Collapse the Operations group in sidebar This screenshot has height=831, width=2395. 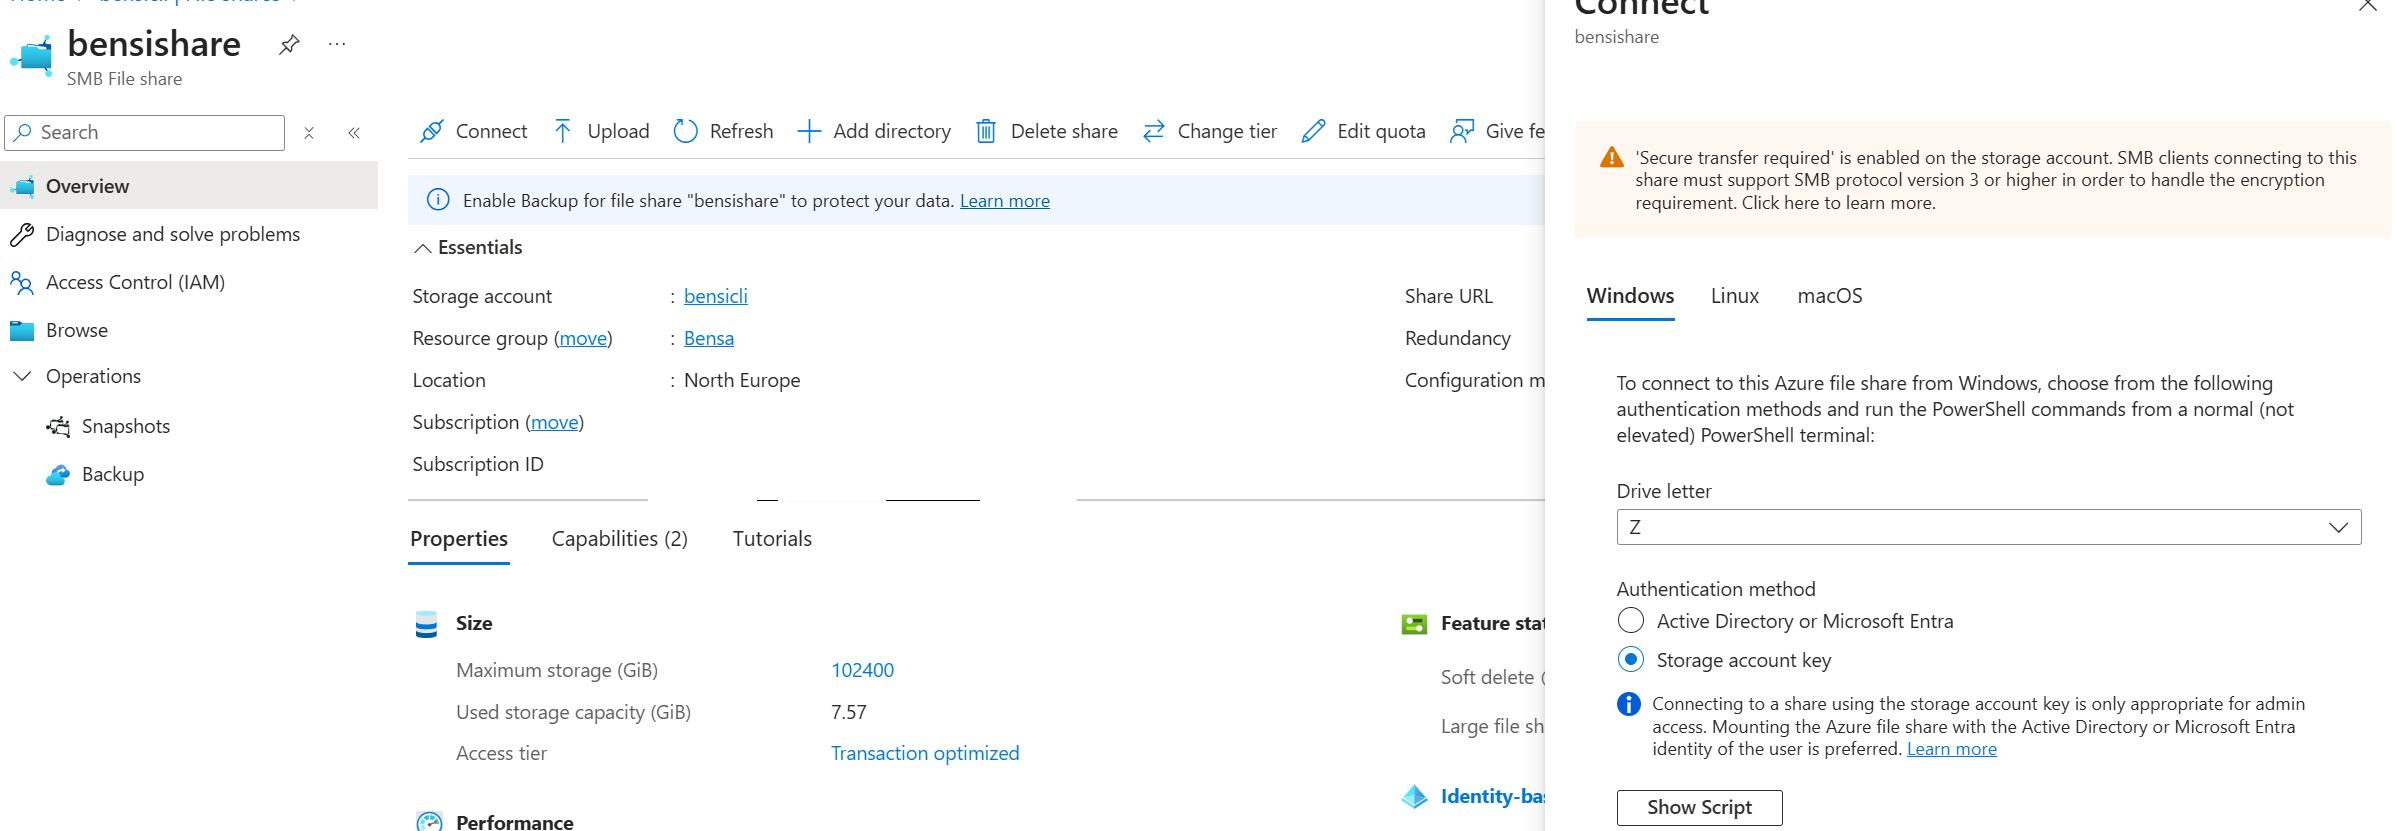pyautogui.click(x=22, y=377)
